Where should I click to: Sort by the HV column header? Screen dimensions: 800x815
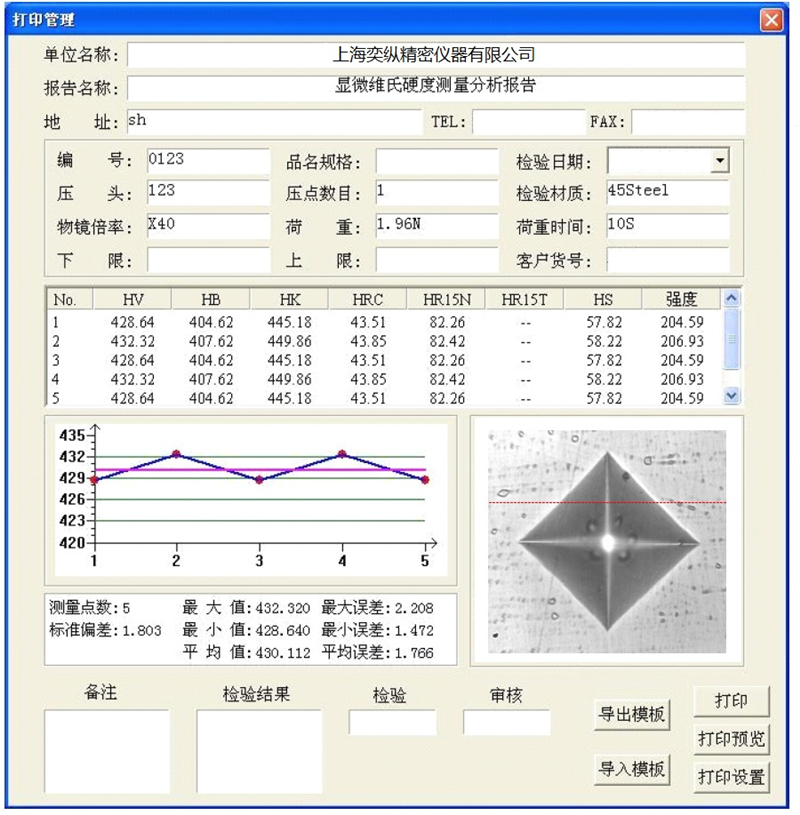tap(132, 299)
